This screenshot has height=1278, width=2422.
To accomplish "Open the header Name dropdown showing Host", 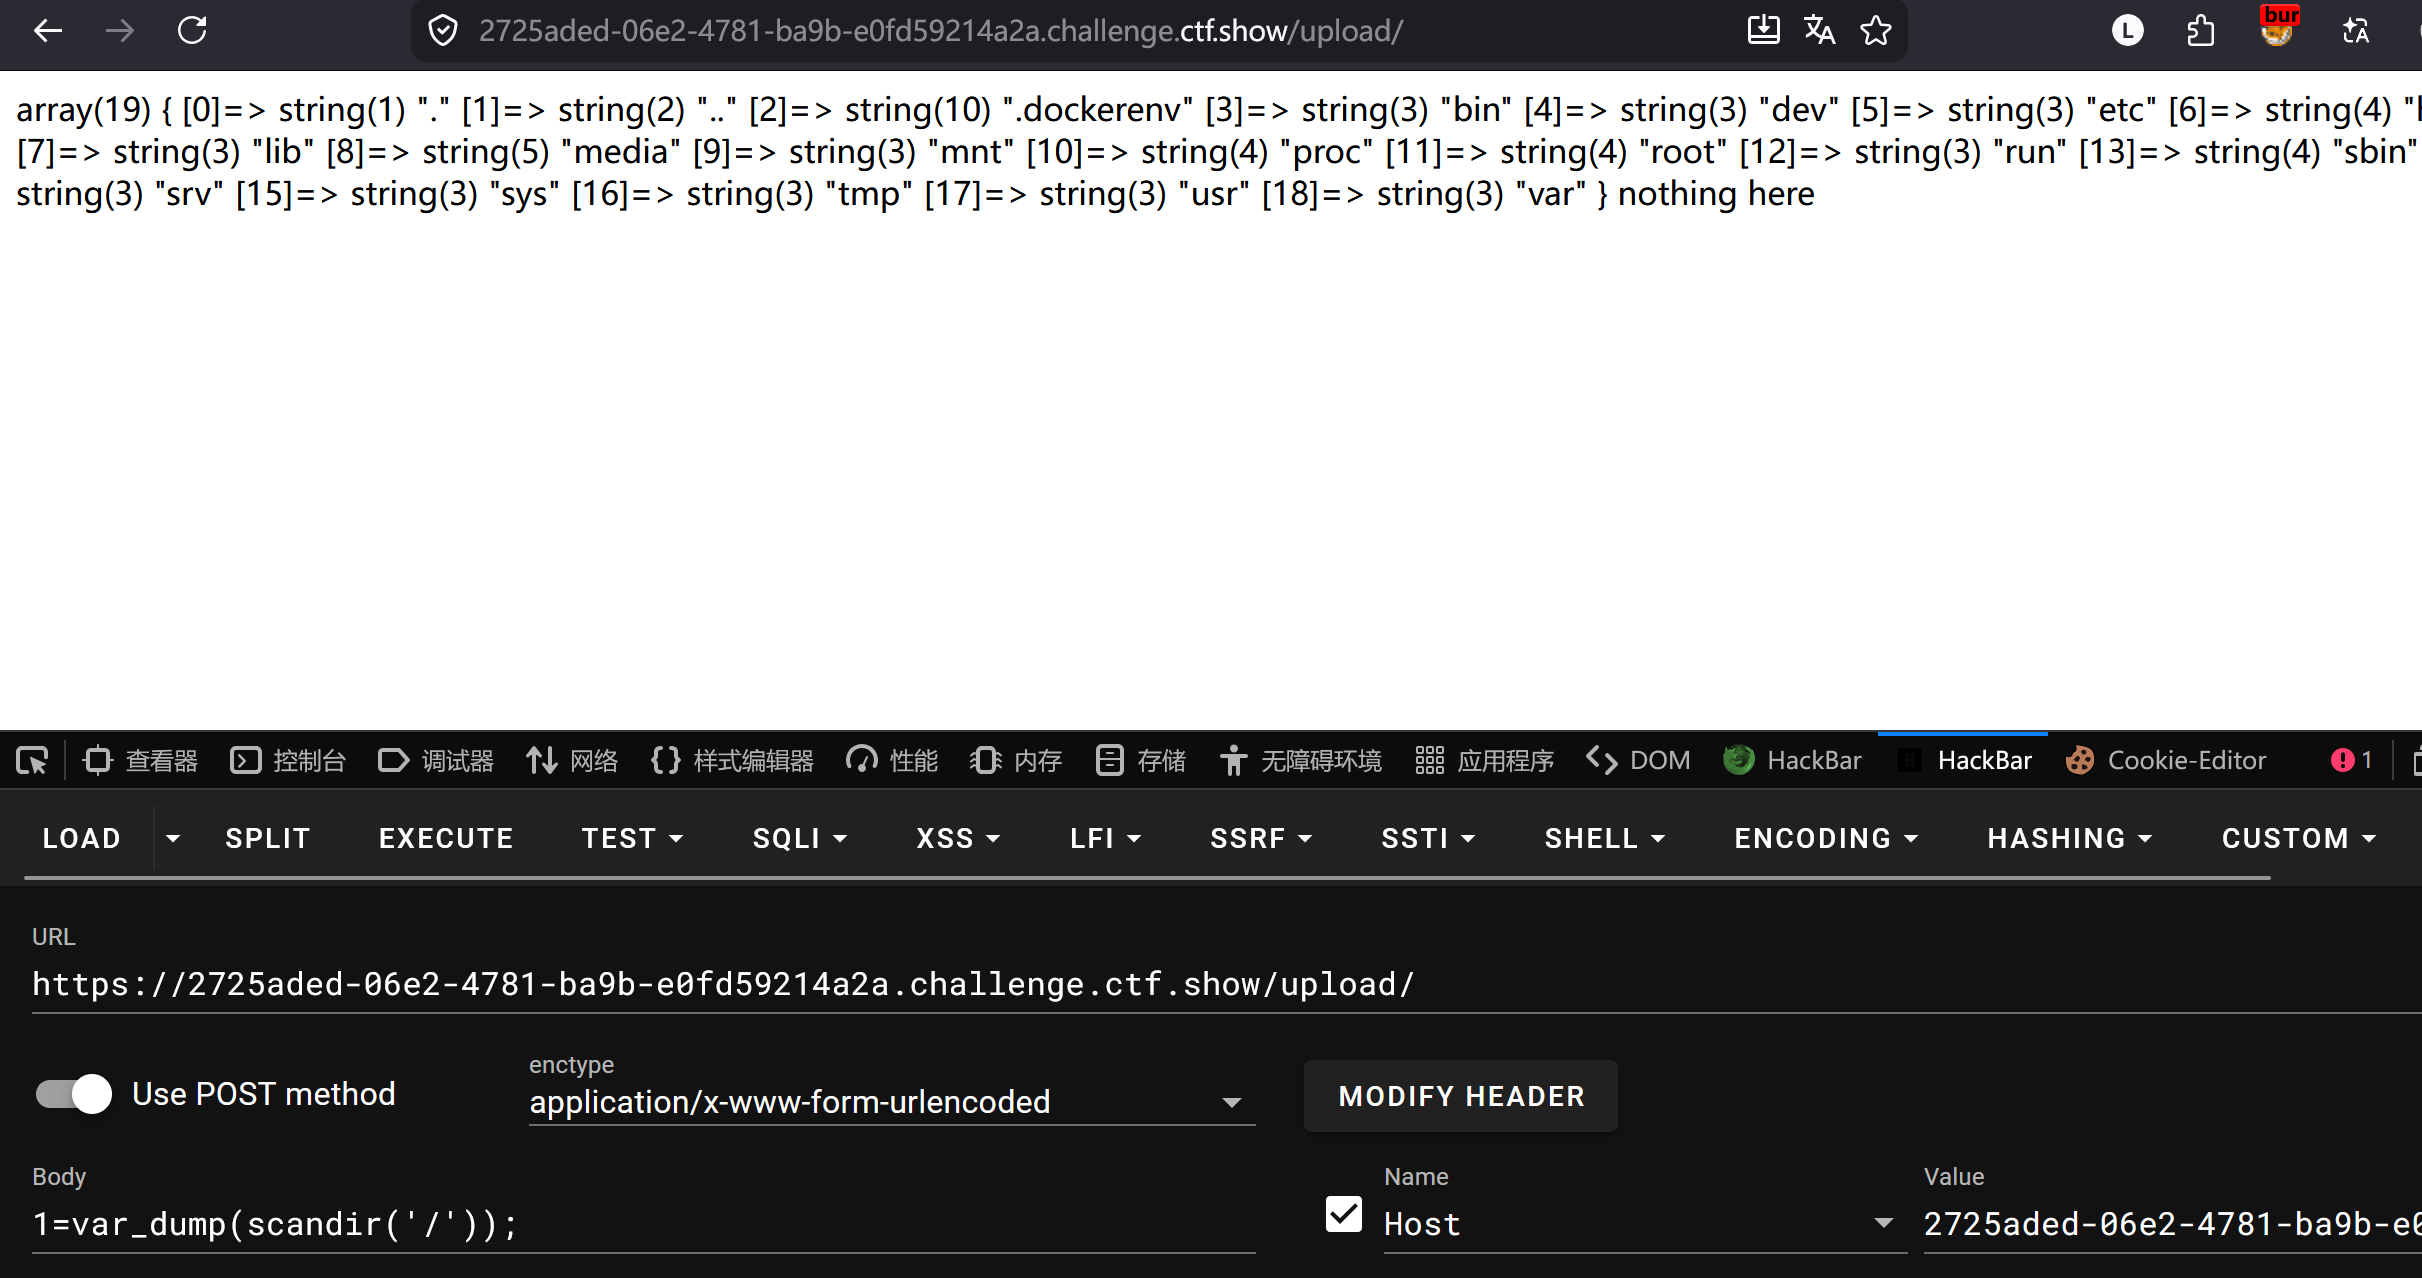I will [1644, 1224].
